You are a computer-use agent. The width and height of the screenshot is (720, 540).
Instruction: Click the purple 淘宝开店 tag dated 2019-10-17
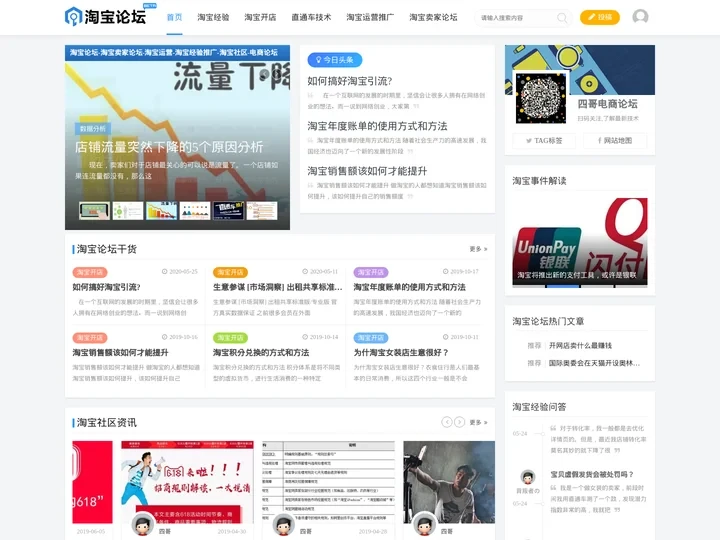tap(371, 272)
